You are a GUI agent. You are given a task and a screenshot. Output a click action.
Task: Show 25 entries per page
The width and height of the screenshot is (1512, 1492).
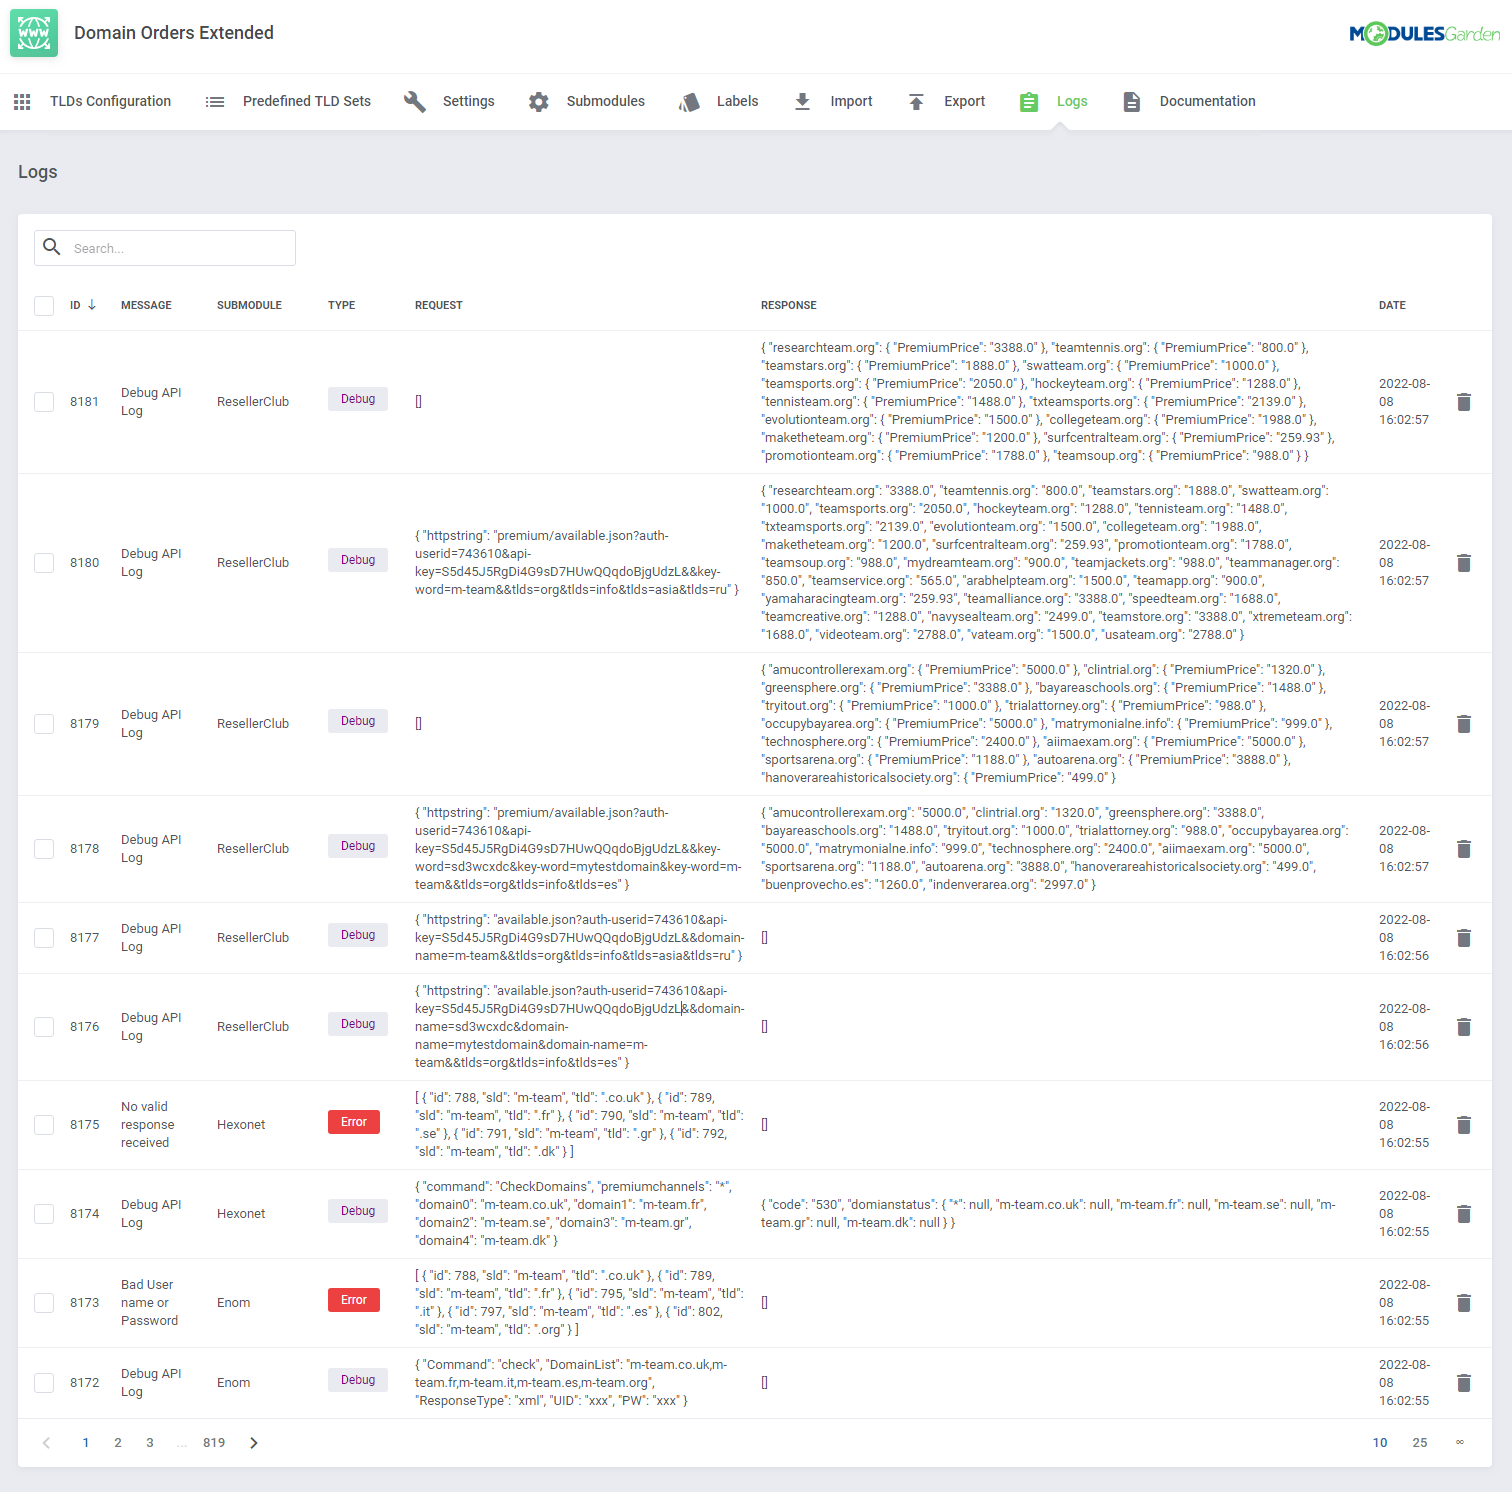(1420, 1443)
